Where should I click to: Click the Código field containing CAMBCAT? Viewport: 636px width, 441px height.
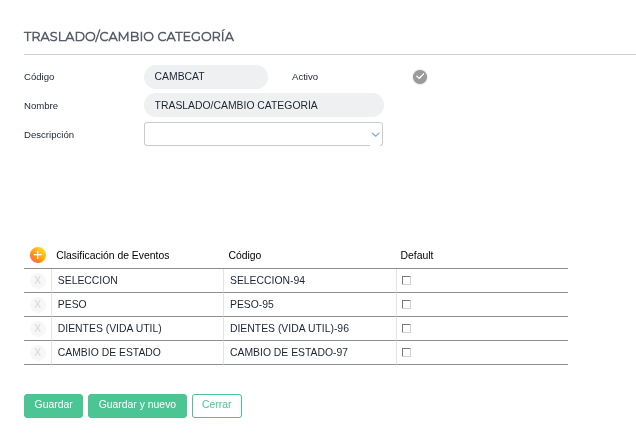click(206, 77)
